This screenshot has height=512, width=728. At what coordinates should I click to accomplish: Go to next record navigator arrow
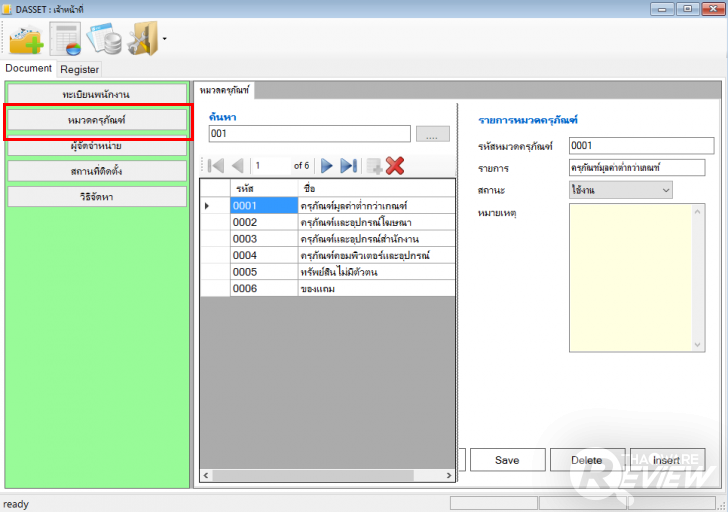pos(327,166)
